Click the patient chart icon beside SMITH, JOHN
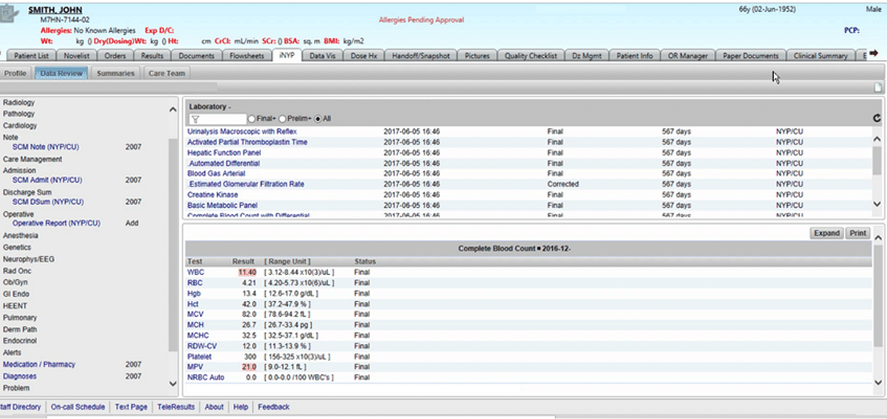 10,14
